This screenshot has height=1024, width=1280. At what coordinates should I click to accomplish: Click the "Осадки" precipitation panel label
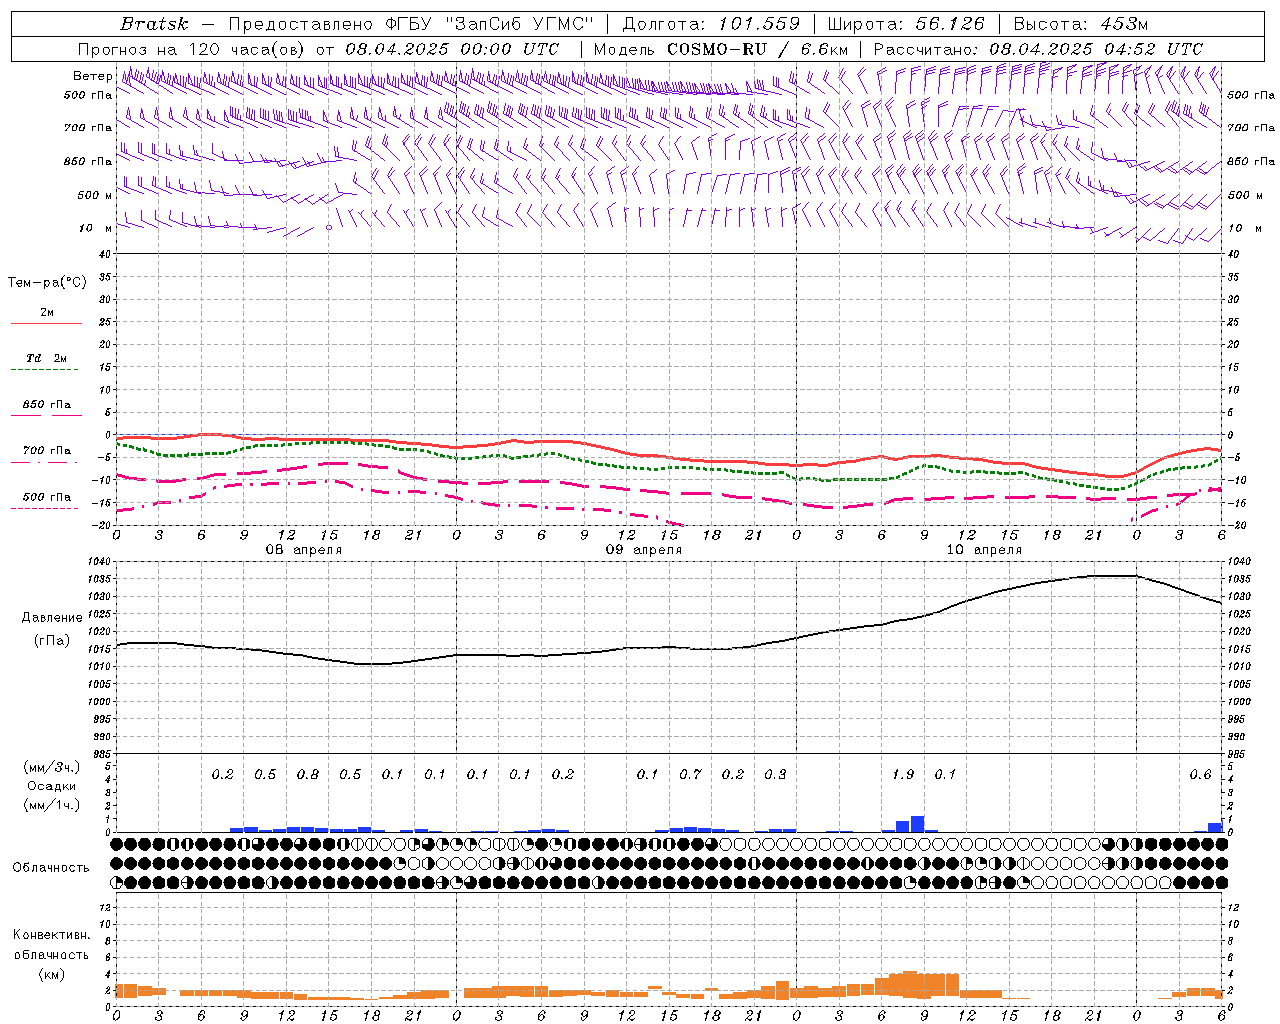click(50, 786)
